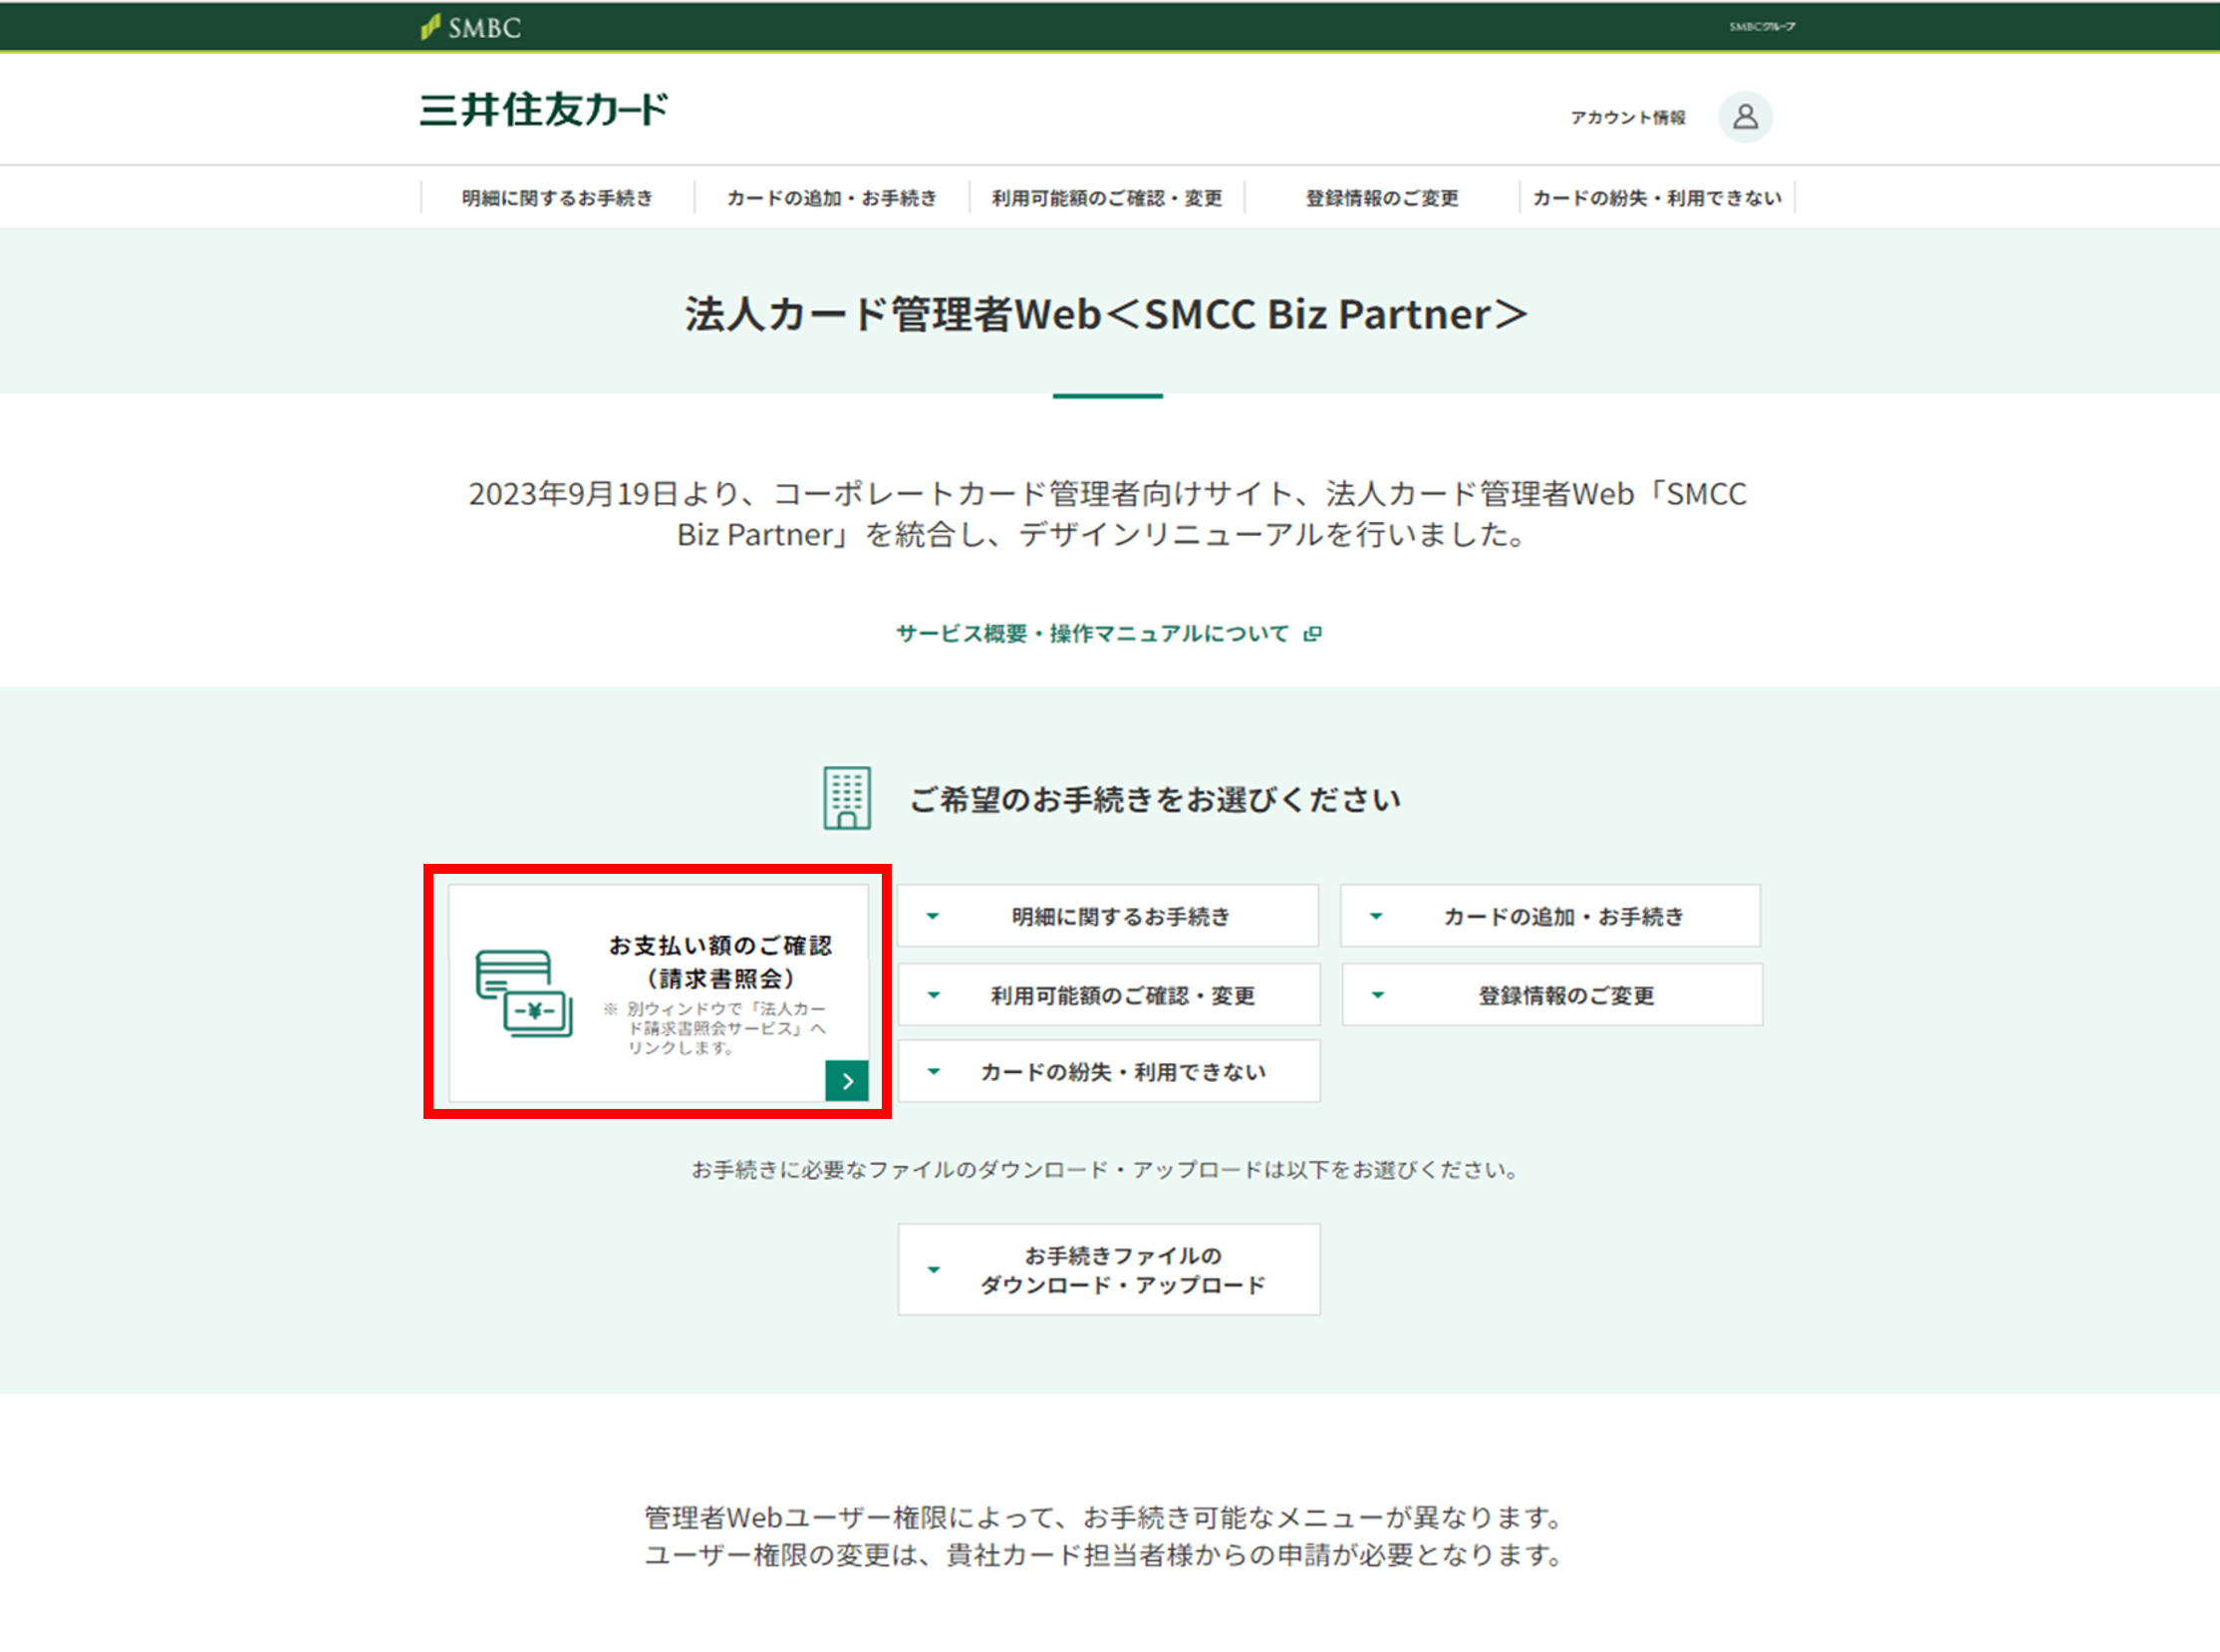This screenshot has width=2220, height=1652.
Task: Expand 登録情報のご変更 panel button
Action: 1552,994
